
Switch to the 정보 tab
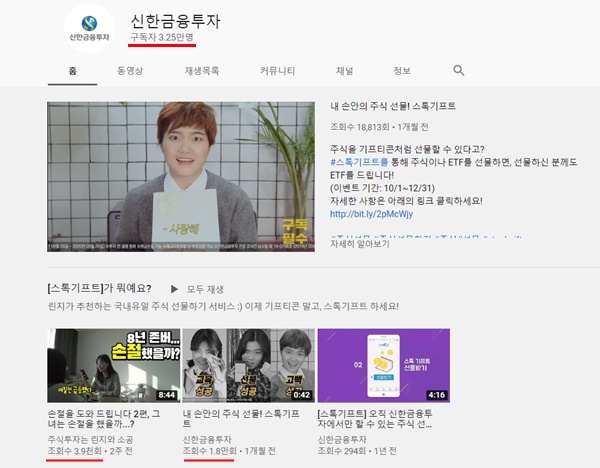(402, 71)
